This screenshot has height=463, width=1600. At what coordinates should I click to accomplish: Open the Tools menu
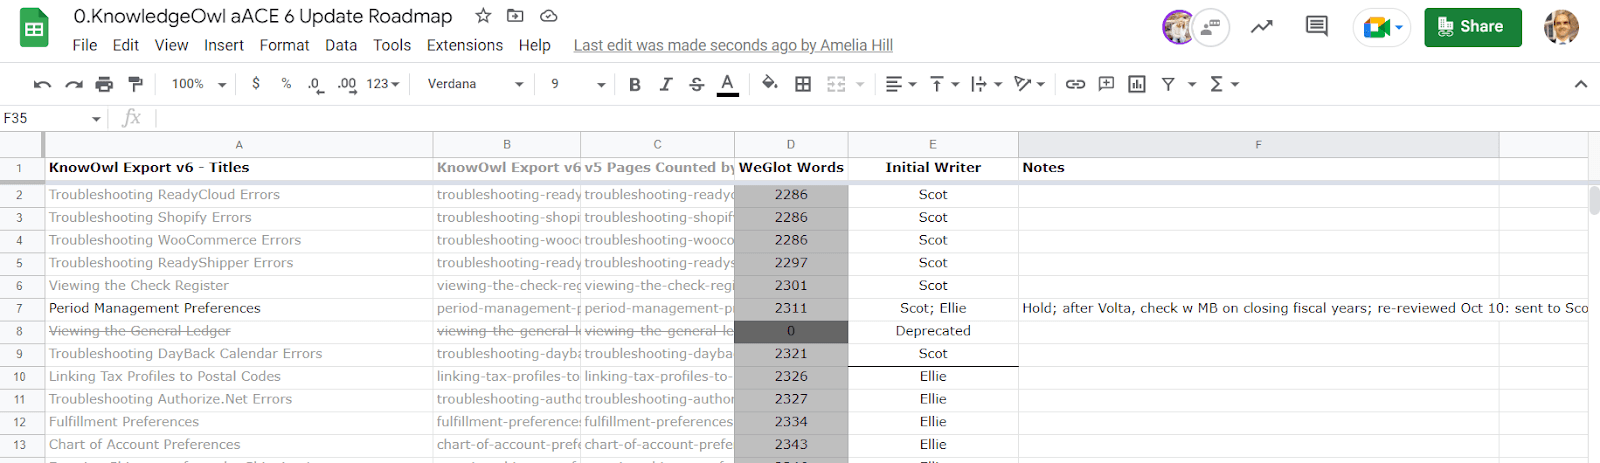point(392,45)
